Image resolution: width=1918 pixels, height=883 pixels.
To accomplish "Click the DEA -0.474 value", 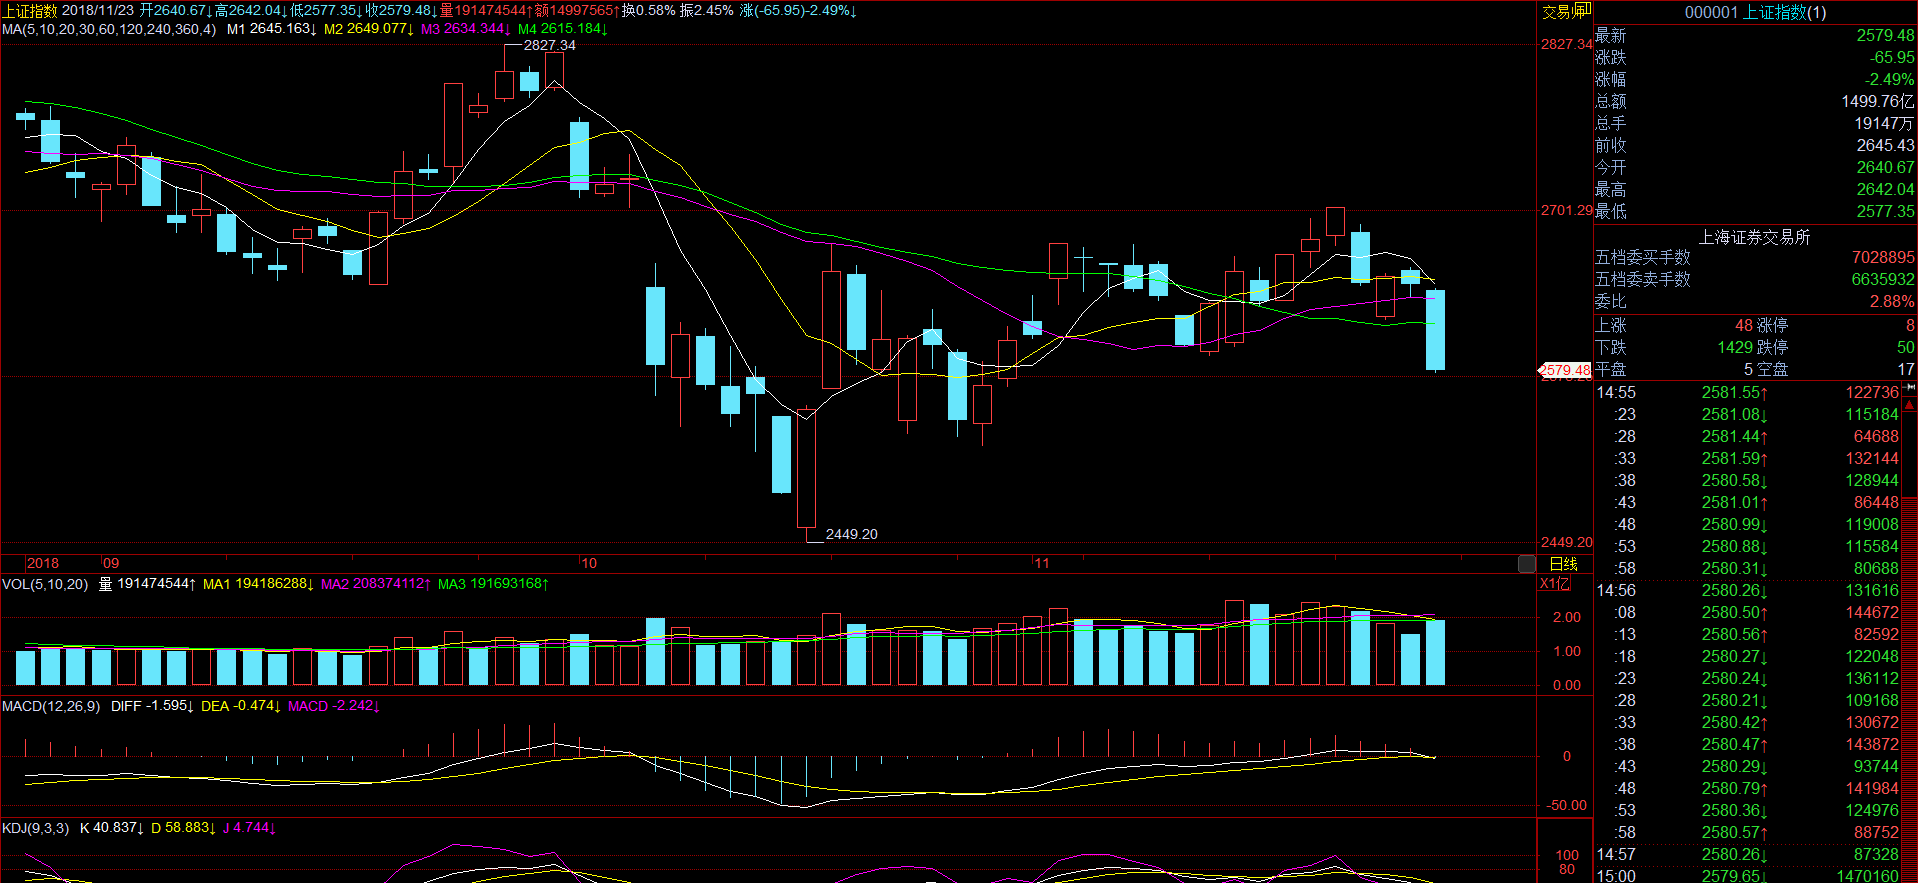I will 241,706.
